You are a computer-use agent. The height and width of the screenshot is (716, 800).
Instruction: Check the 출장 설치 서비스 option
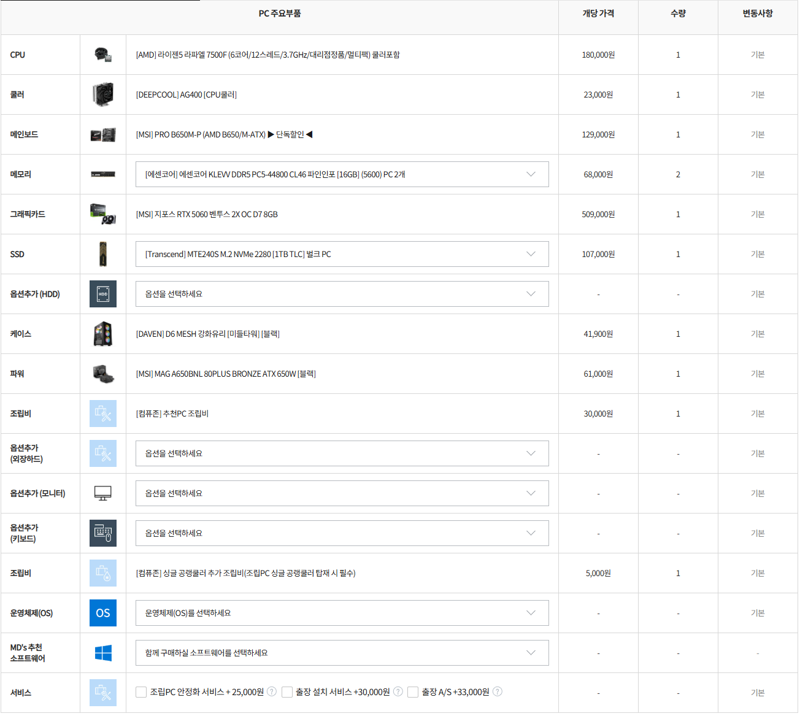(x=287, y=692)
